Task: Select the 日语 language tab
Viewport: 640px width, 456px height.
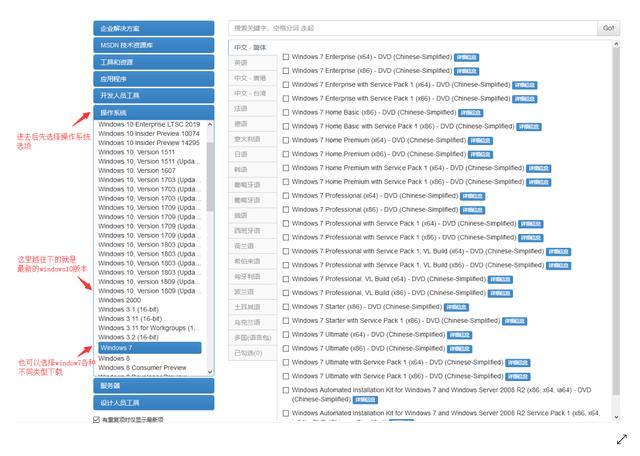Action: coord(241,154)
